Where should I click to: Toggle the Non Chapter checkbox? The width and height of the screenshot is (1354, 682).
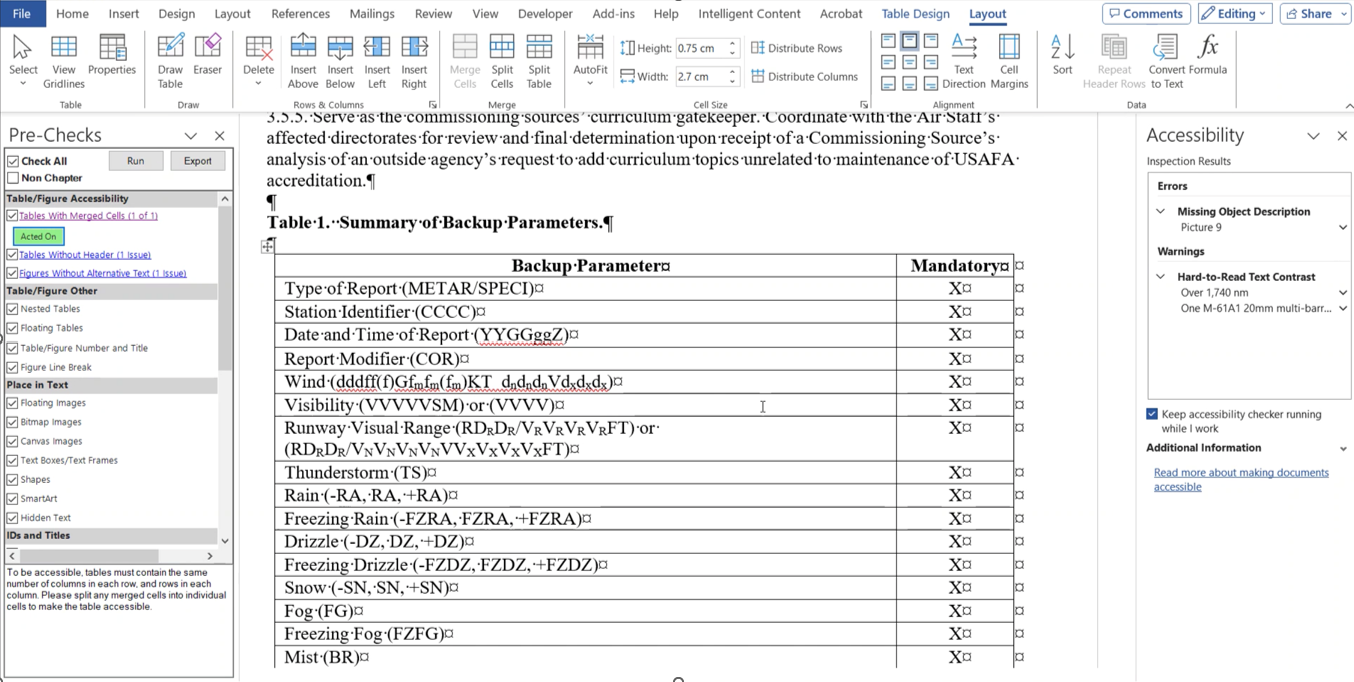(x=13, y=178)
